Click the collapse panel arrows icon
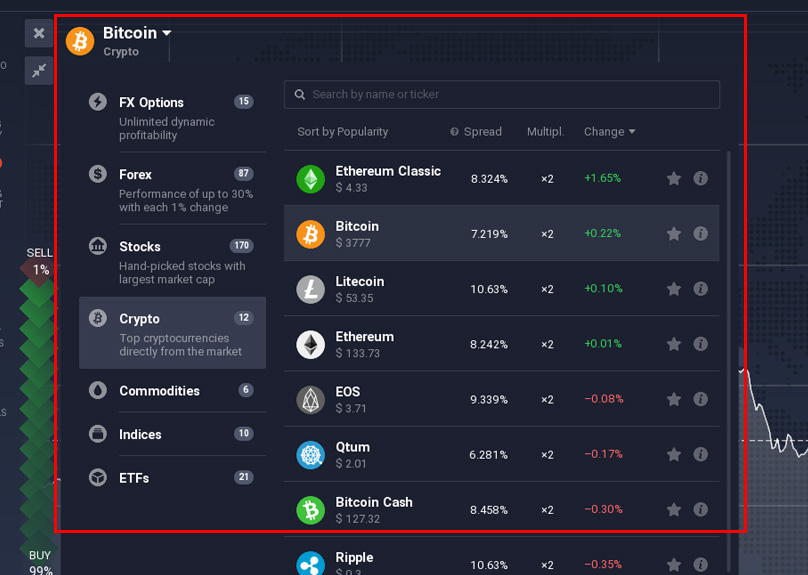This screenshot has height=575, width=808. click(x=39, y=71)
